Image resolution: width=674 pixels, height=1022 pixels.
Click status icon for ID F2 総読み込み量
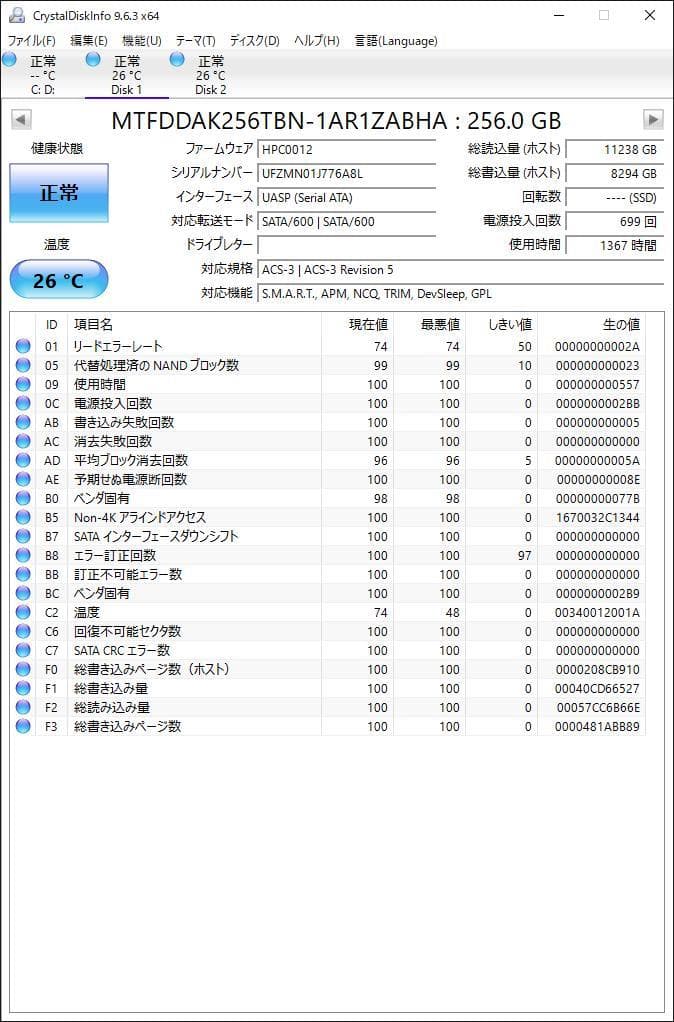tap(23, 707)
